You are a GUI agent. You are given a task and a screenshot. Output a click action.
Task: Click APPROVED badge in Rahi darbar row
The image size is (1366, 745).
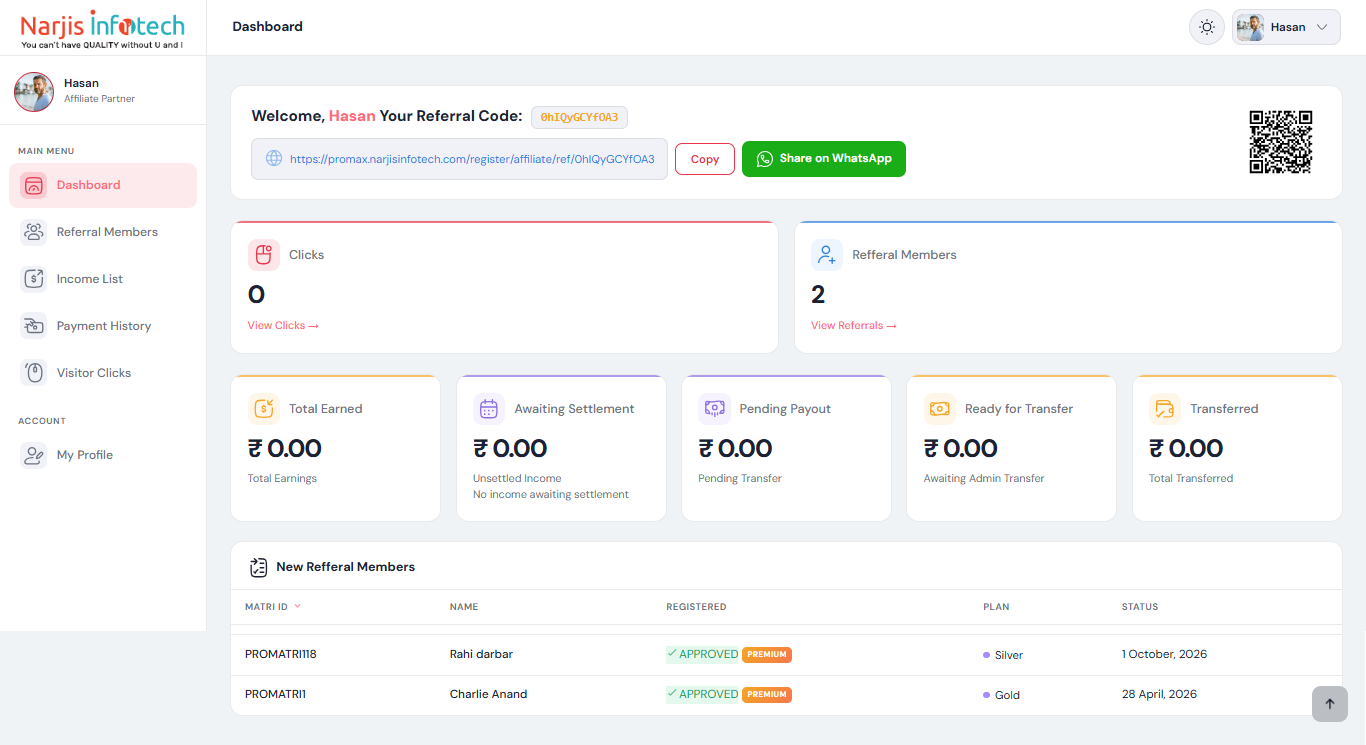coord(702,655)
